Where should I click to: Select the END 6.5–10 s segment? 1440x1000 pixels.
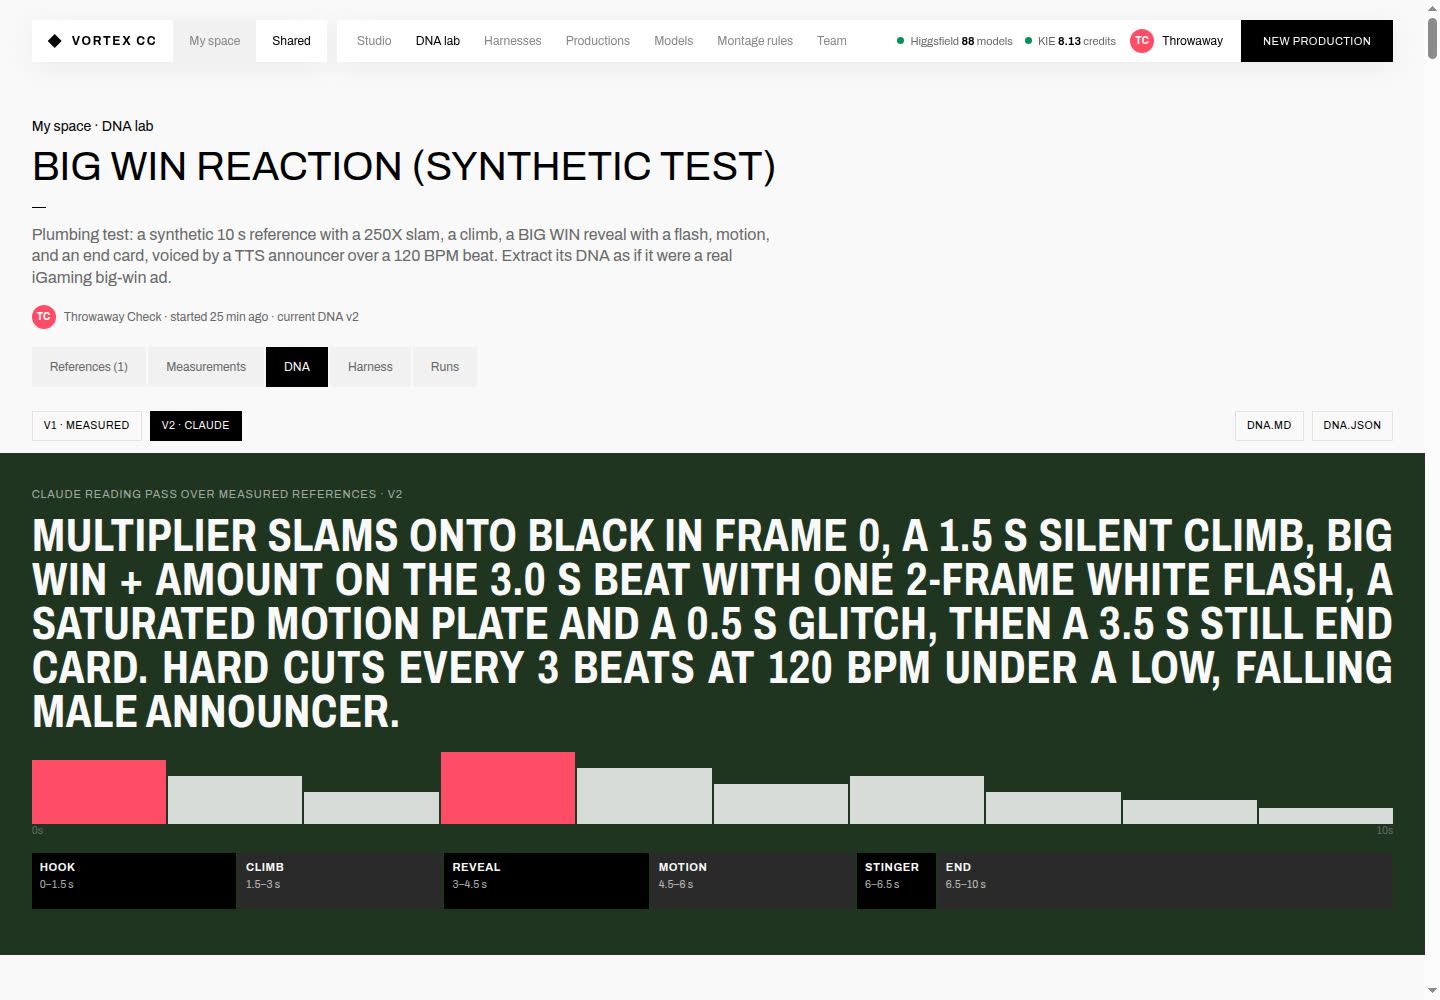pos(1165,881)
